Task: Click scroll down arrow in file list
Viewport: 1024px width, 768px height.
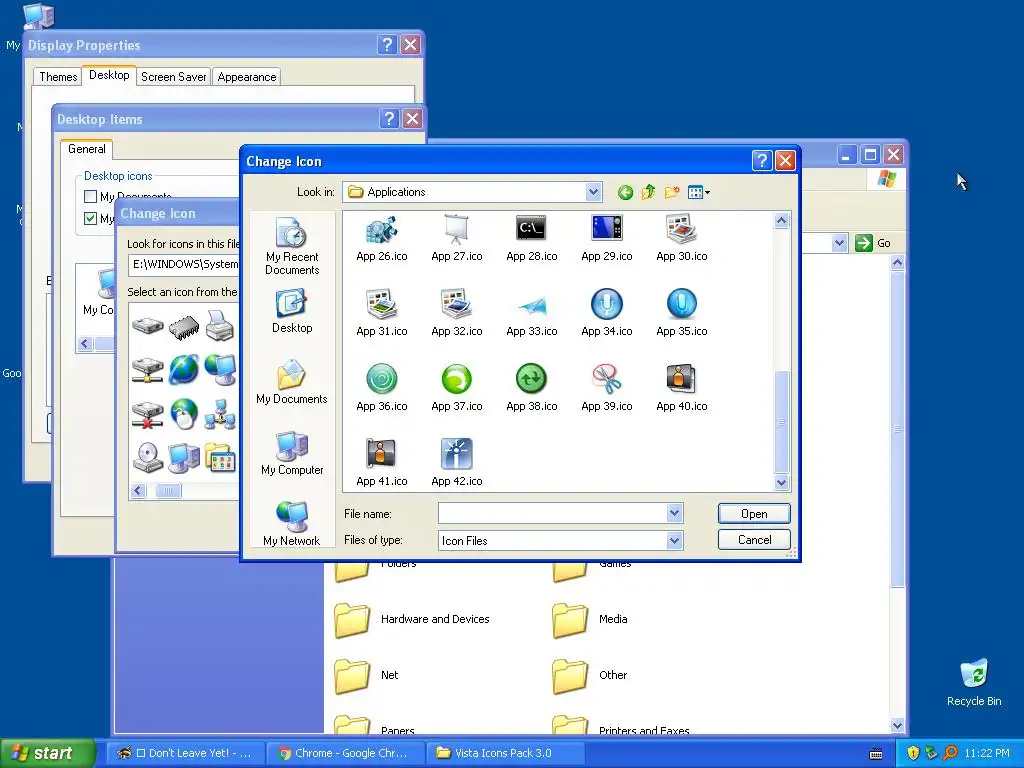Action: click(x=781, y=483)
